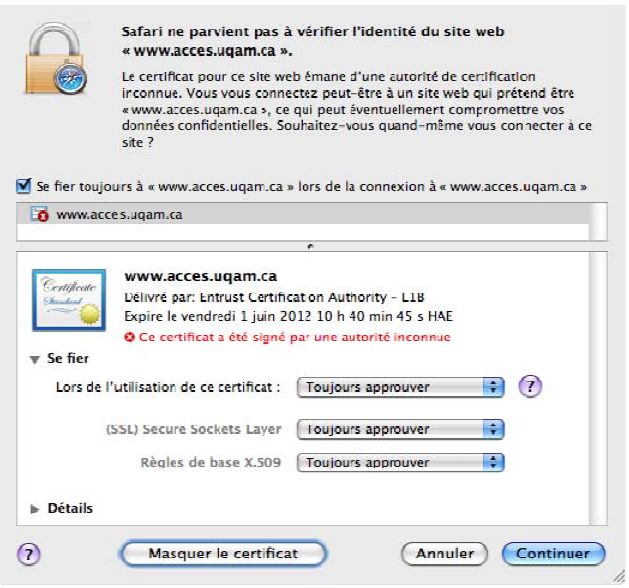Expand the "Détails" section
The image size is (629, 588).
pos(36,509)
